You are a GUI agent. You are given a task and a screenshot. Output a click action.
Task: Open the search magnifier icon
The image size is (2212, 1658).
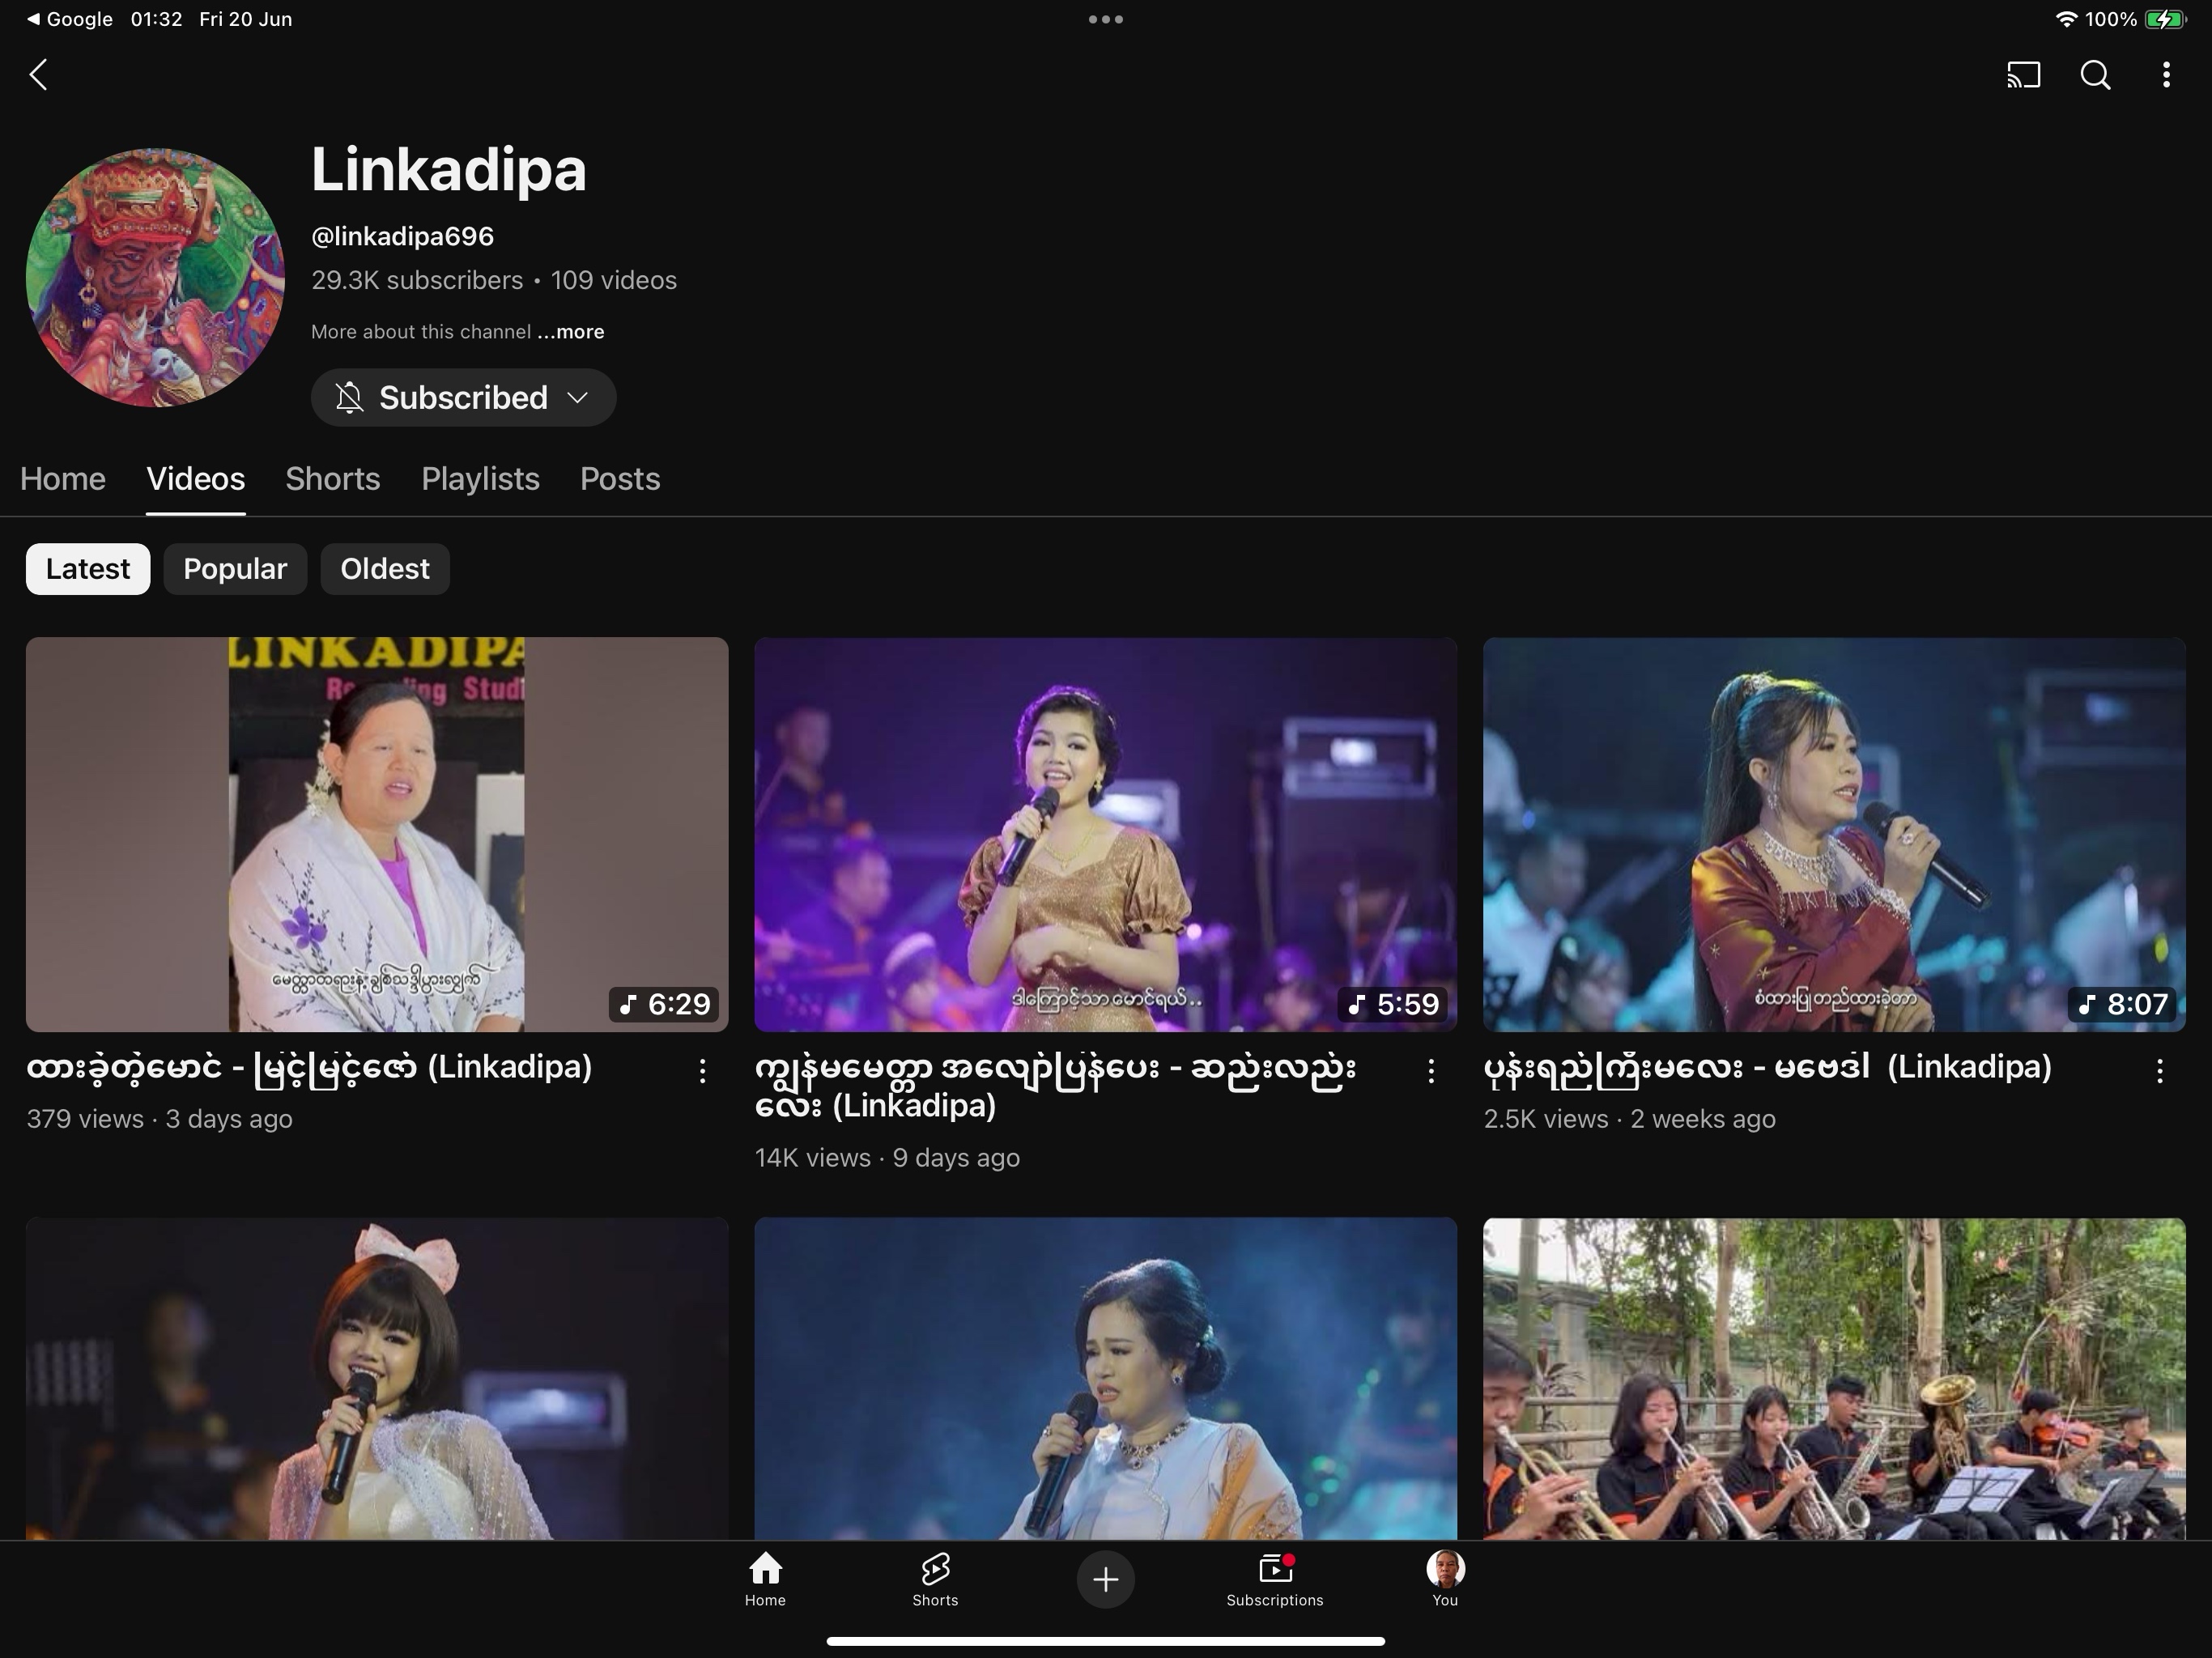pyautogui.click(x=2095, y=75)
